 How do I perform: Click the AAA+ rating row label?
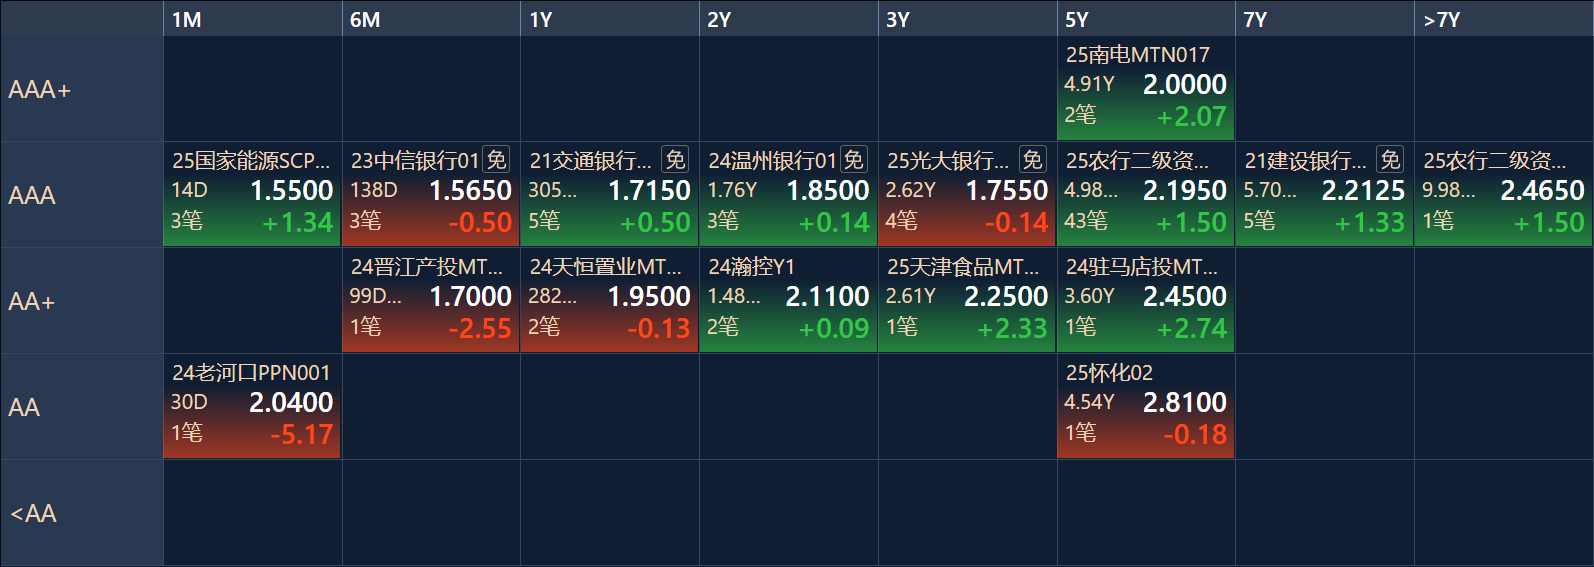click(40, 90)
